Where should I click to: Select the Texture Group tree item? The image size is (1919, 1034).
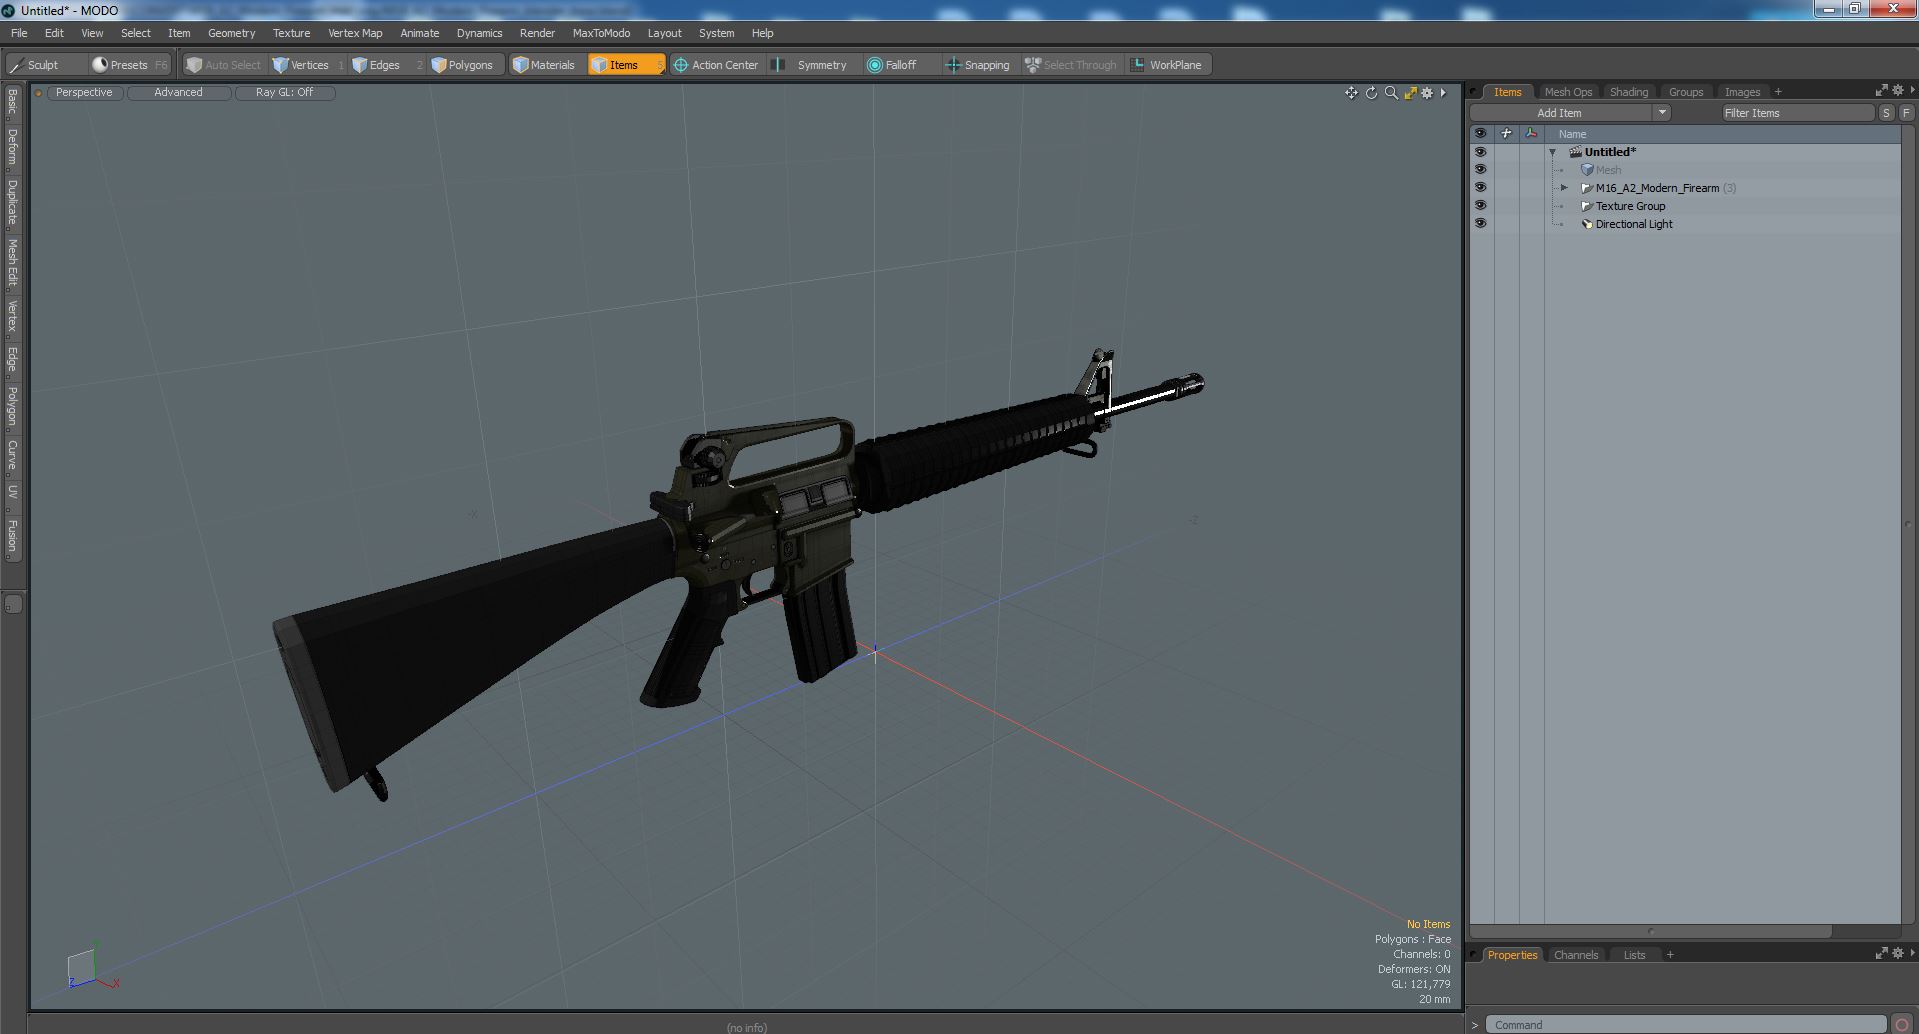pyautogui.click(x=1630, y=206)
